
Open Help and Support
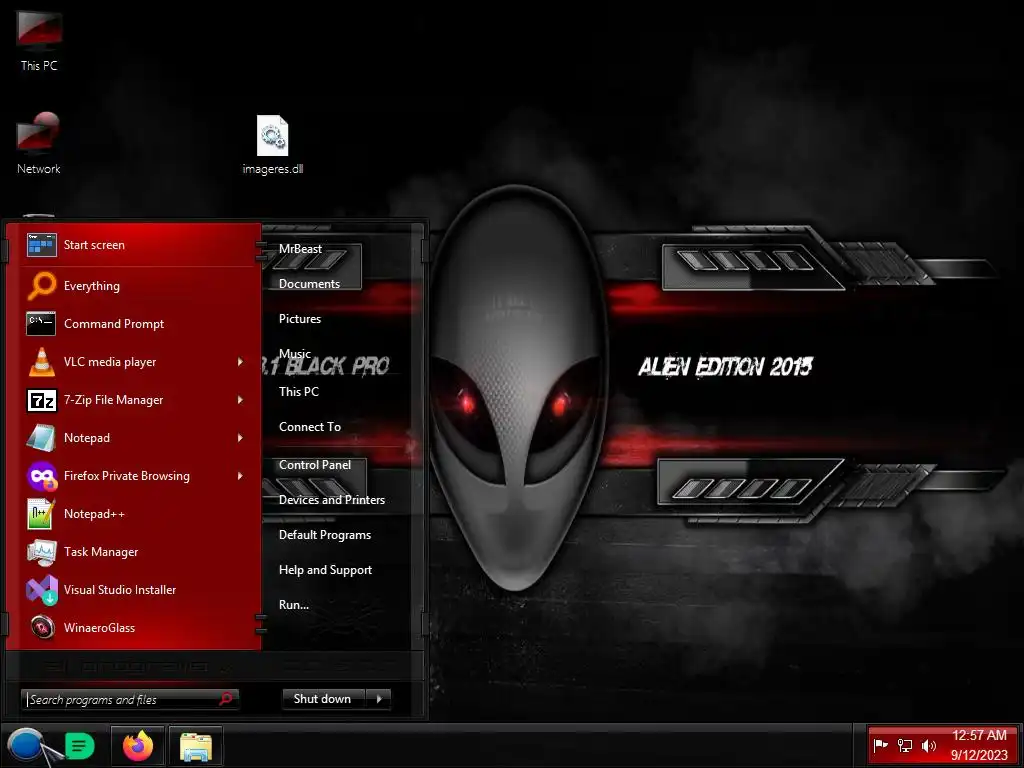click(x=325, y=570)
